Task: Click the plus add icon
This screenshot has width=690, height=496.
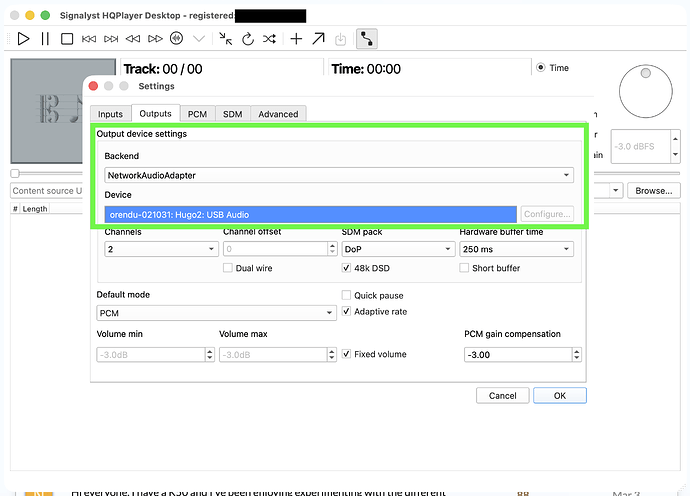Action: [x=296, y=39]
